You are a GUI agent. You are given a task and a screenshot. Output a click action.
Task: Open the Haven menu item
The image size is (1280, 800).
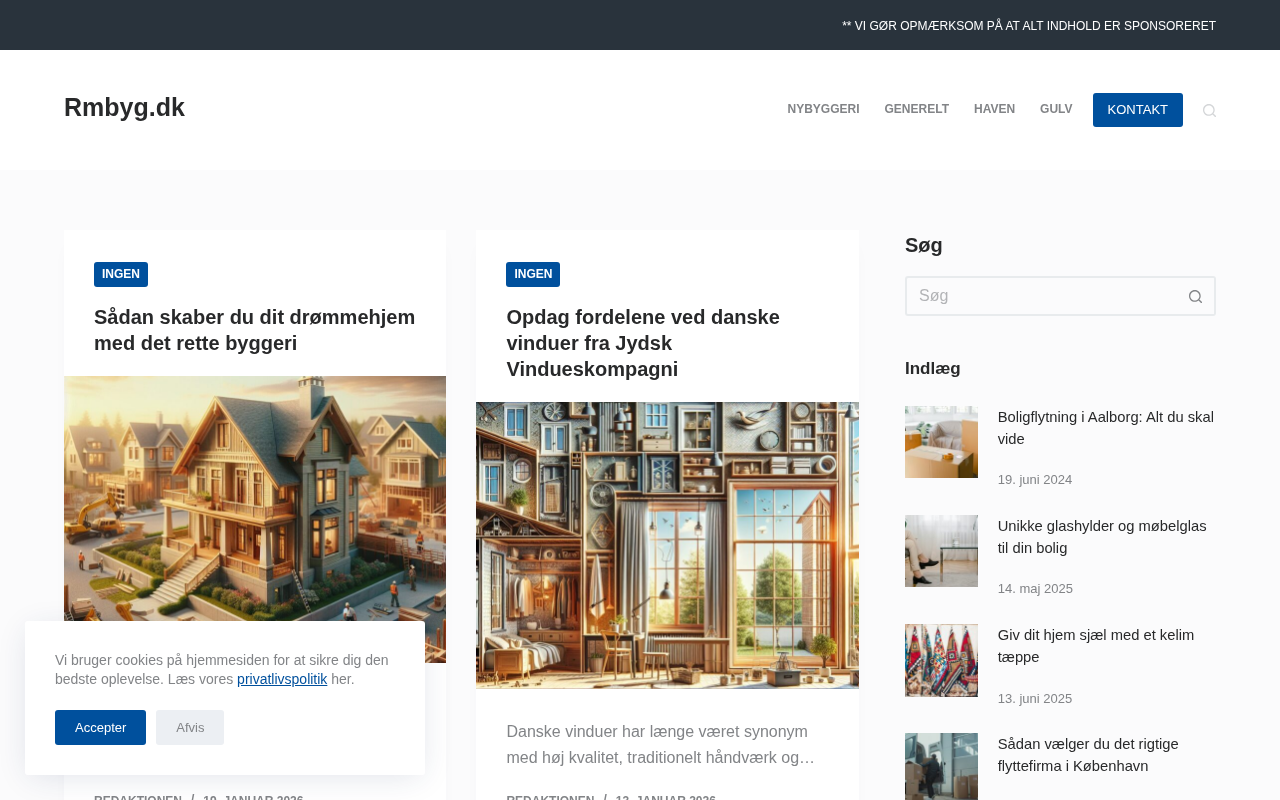[994, 110]
